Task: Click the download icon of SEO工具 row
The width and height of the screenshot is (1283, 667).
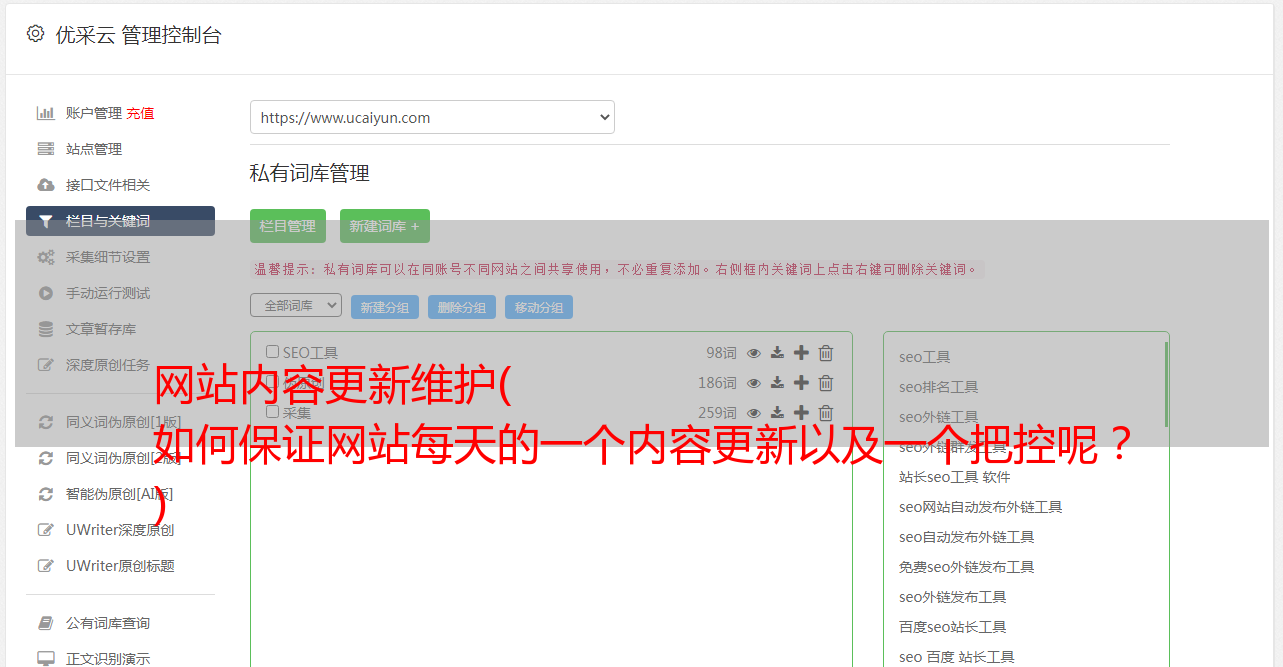Action: click(777, 353)
